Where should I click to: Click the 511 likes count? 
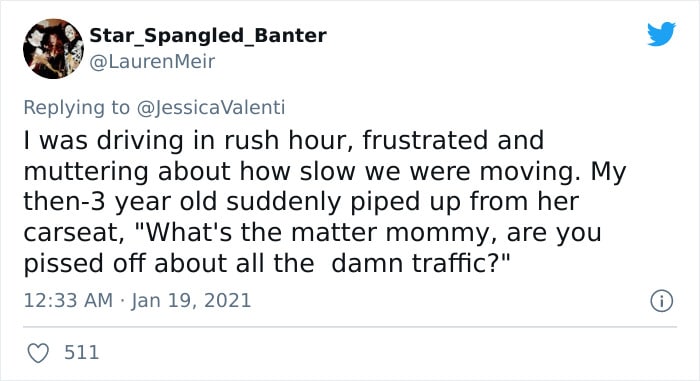pos(82,352)
